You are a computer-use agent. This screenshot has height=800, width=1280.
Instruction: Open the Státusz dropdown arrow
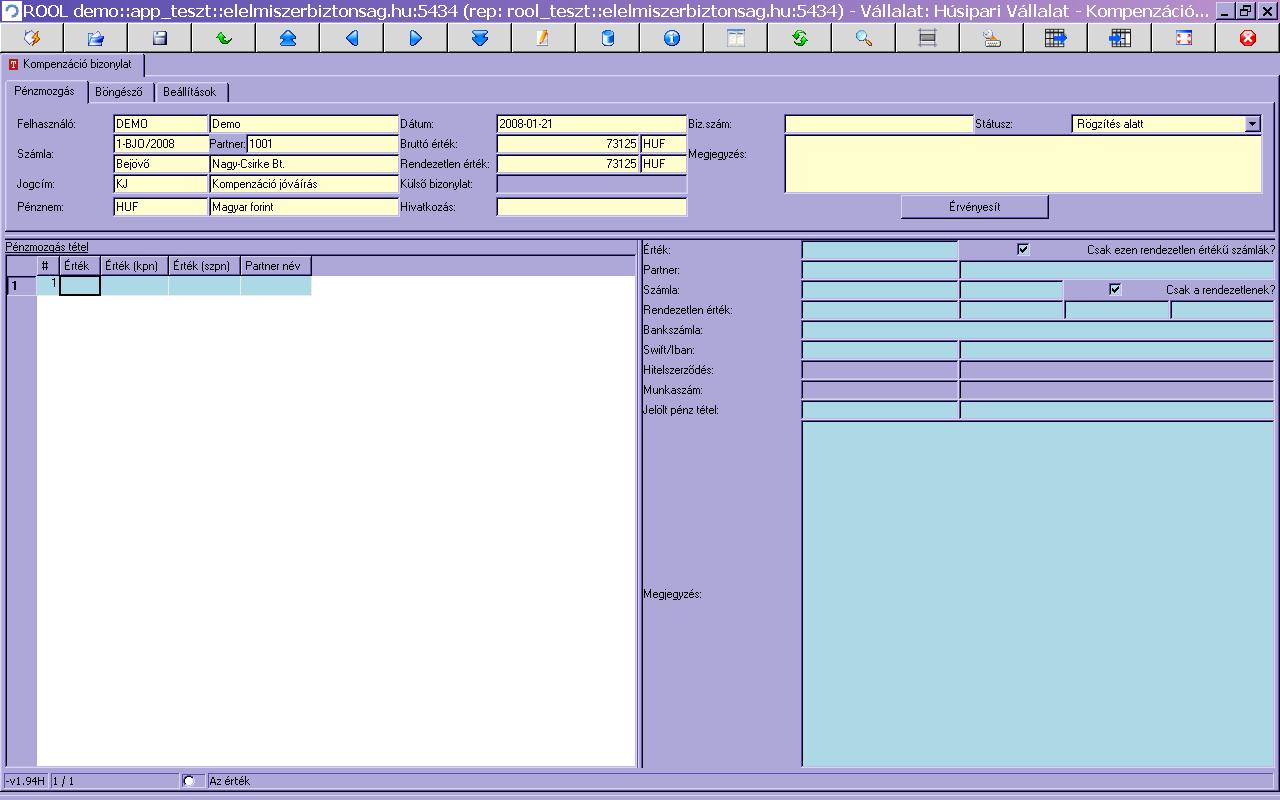[x=1252, y=124]
